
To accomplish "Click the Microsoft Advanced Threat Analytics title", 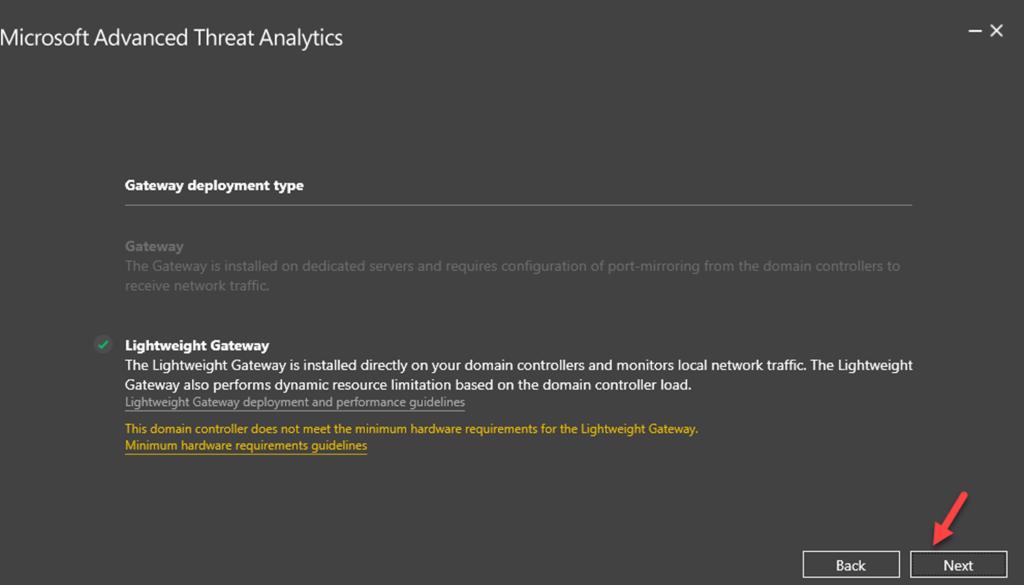I will [x=172, y=37].
